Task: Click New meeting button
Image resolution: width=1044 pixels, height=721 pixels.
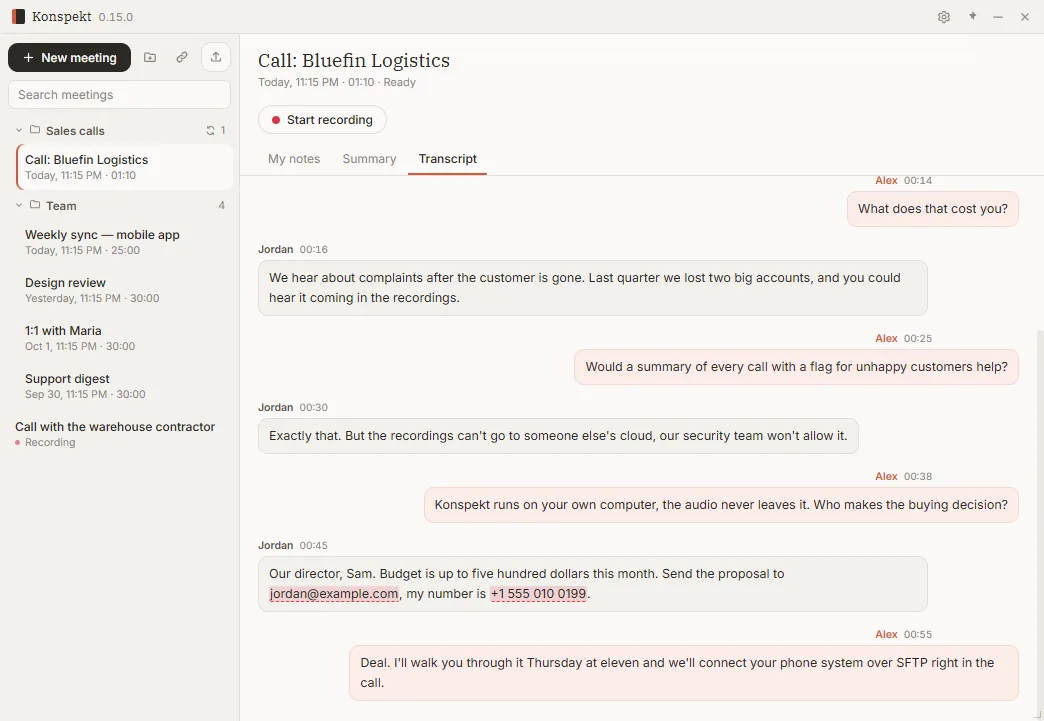Action: coord(69,57)
